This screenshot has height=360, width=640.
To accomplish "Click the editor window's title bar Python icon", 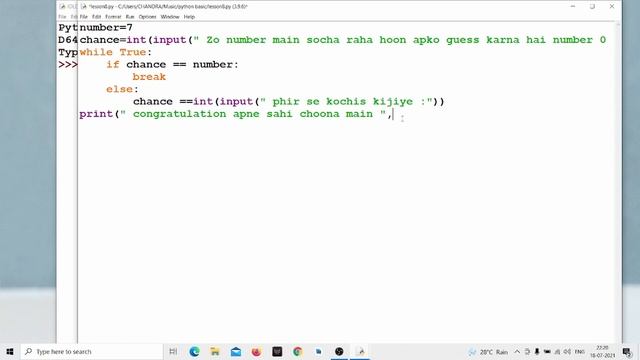I will [84, 7].
